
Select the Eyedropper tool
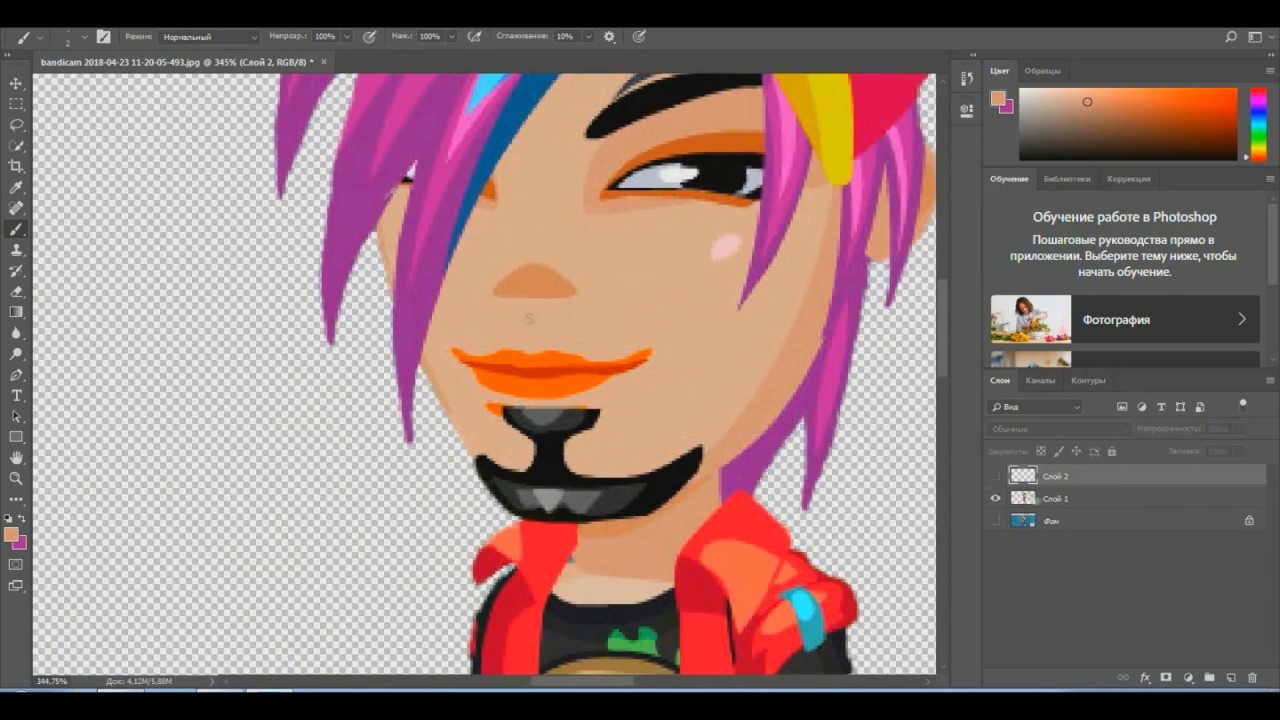click(16, 187)
